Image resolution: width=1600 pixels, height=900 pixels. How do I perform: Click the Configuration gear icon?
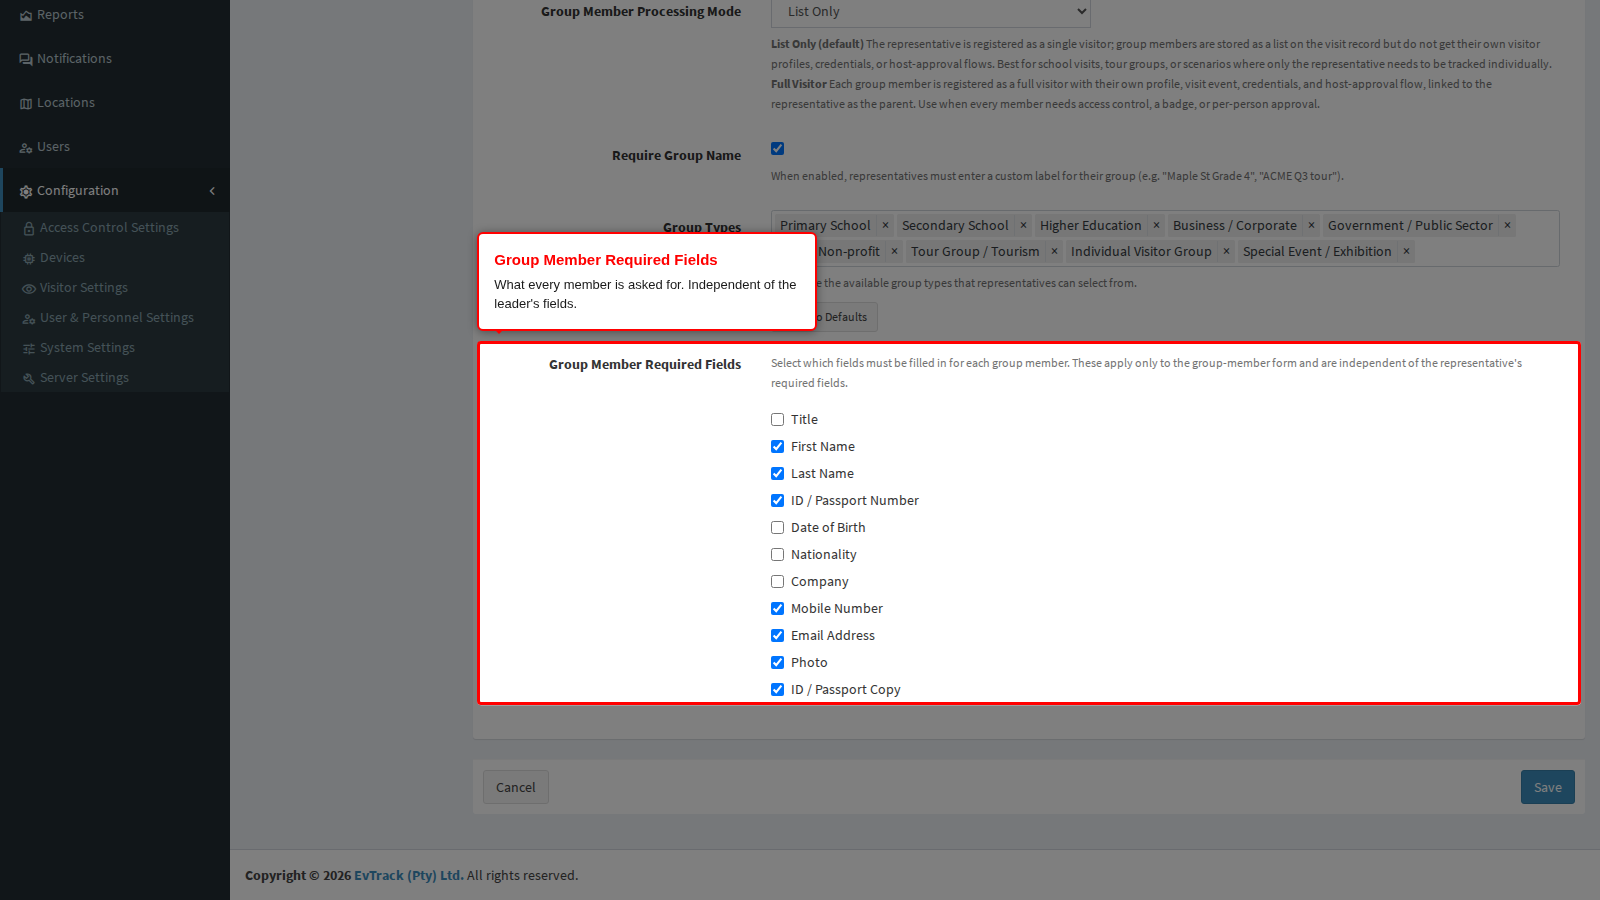pos(26,192)
